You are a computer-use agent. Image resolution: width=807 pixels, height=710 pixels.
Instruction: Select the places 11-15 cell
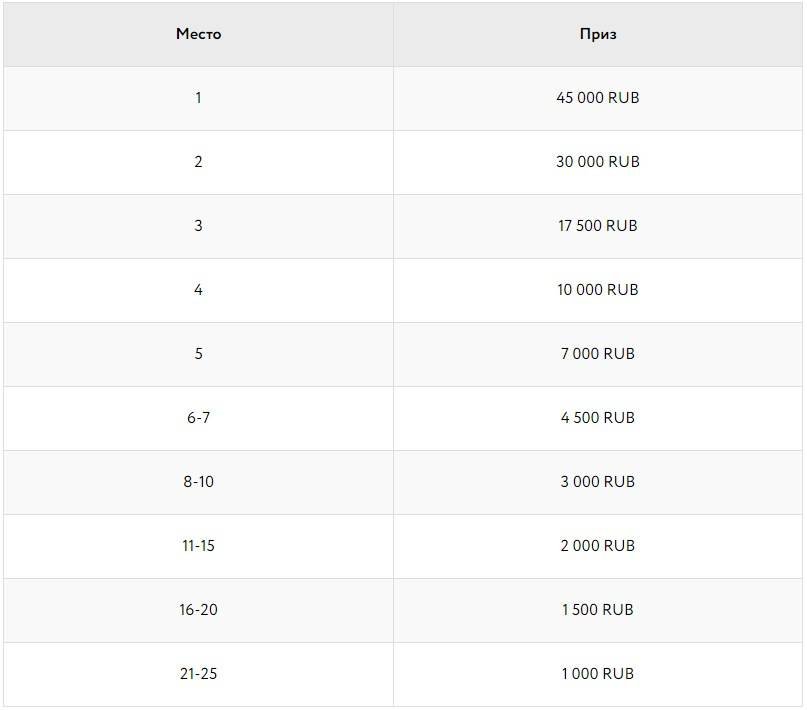(x=198, y=546)
